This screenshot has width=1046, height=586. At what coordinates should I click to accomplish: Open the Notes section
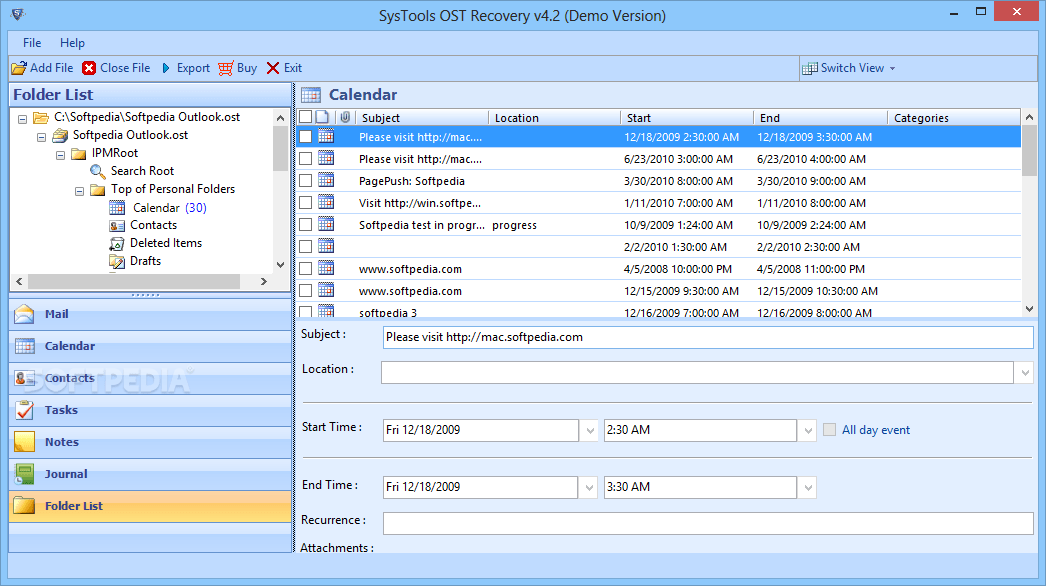click(24, 441)
